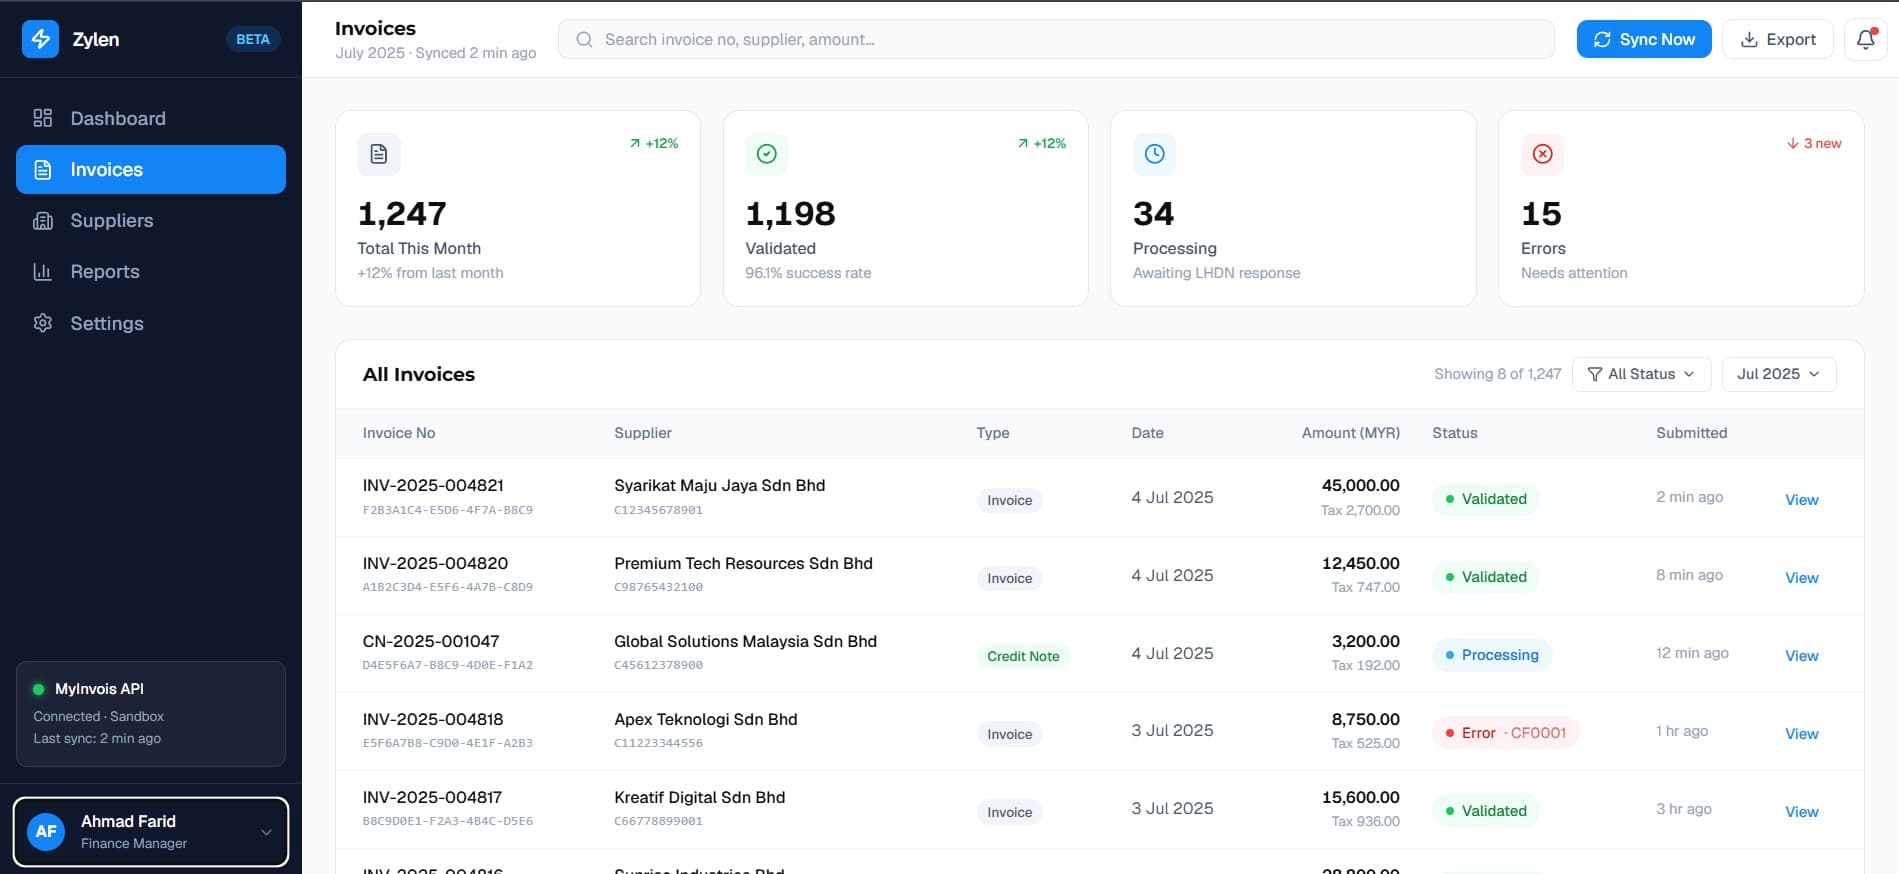Click the Reports bar chart icon
The width and height of the screenshot is (1899, 874).
pyautogui.click(x=43, y=271)
